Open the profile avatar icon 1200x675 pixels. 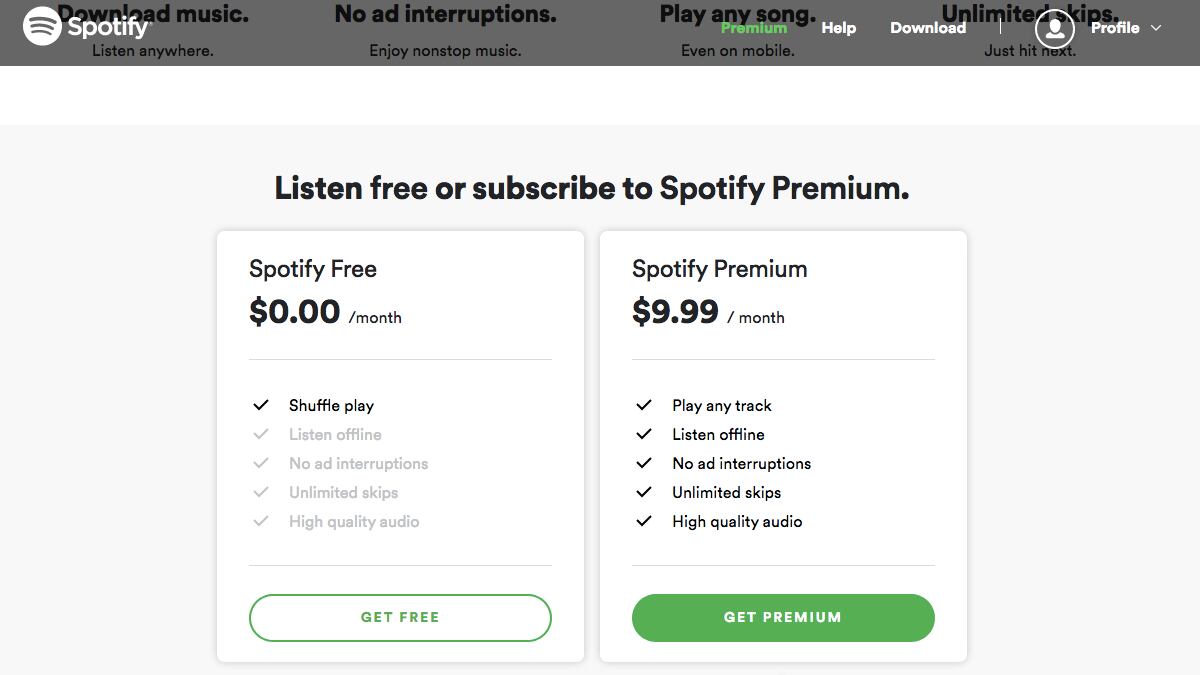coord(1054,28)
